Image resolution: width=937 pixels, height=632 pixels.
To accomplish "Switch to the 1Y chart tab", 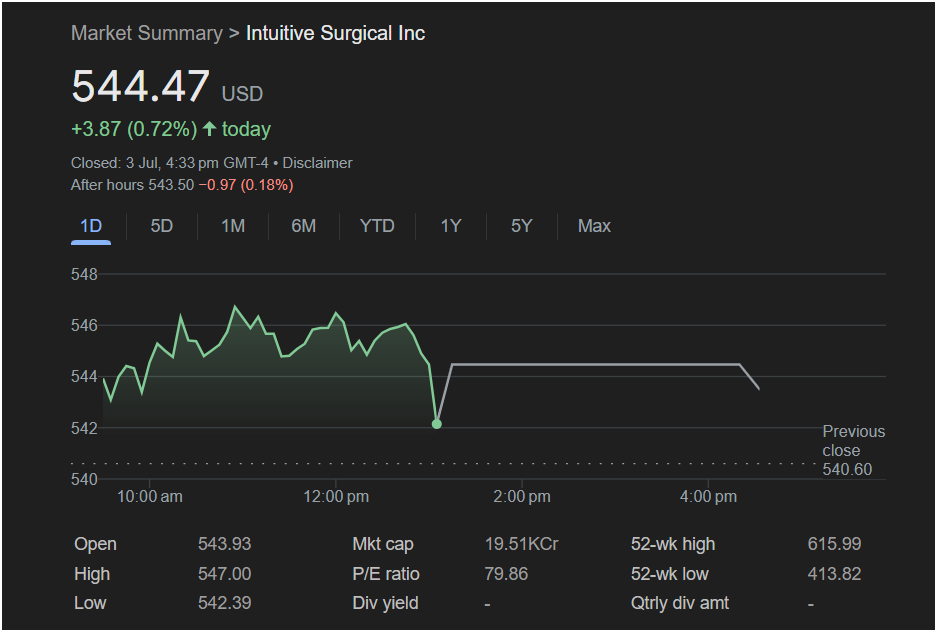I will 451,226.
